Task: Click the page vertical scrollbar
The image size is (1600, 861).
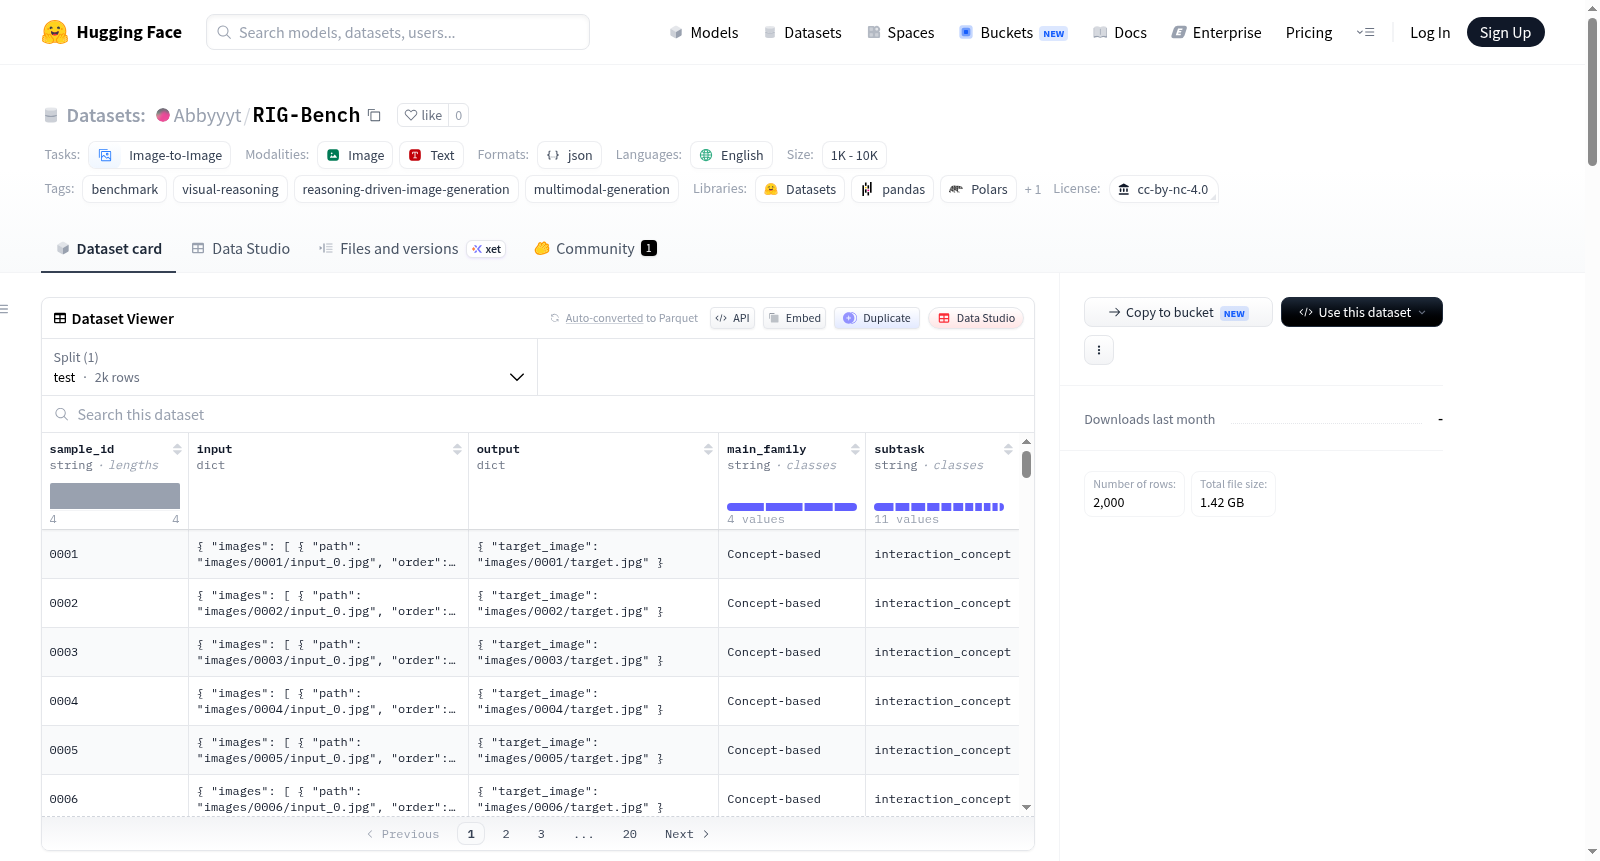Action: click(1592, 90)
